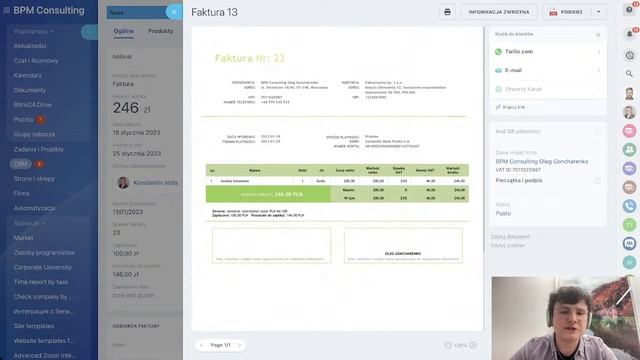640x360 pixels.
Task: Open the brown chat bubble icon
Action: [x=629, y=187]
